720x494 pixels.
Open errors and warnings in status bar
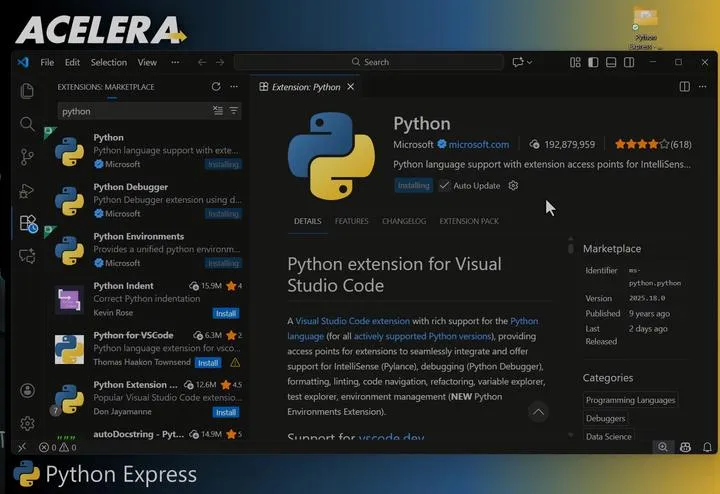[x=58, y=447]
